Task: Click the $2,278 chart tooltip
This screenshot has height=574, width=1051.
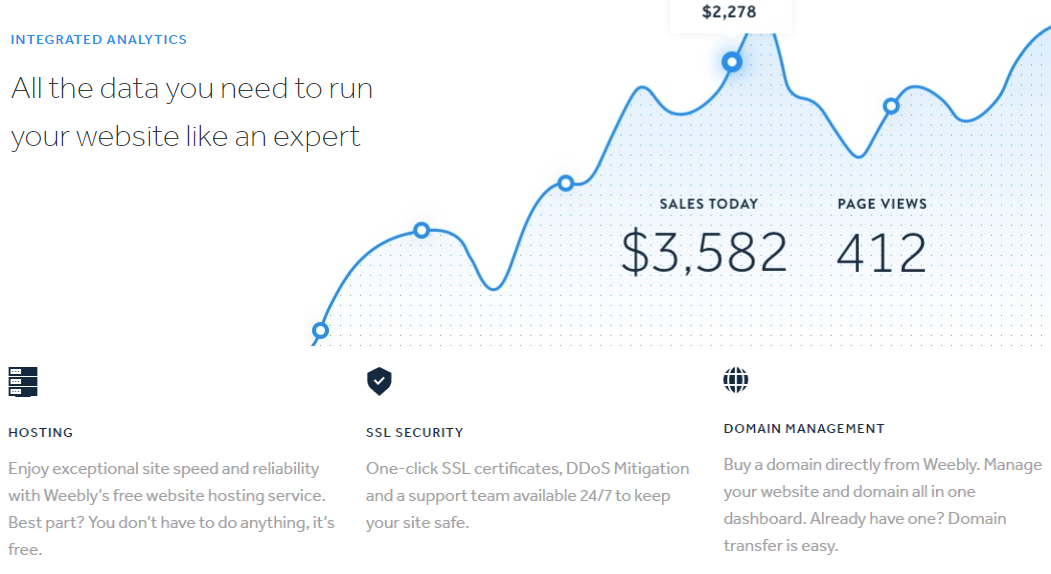Action: pos(730,13)
